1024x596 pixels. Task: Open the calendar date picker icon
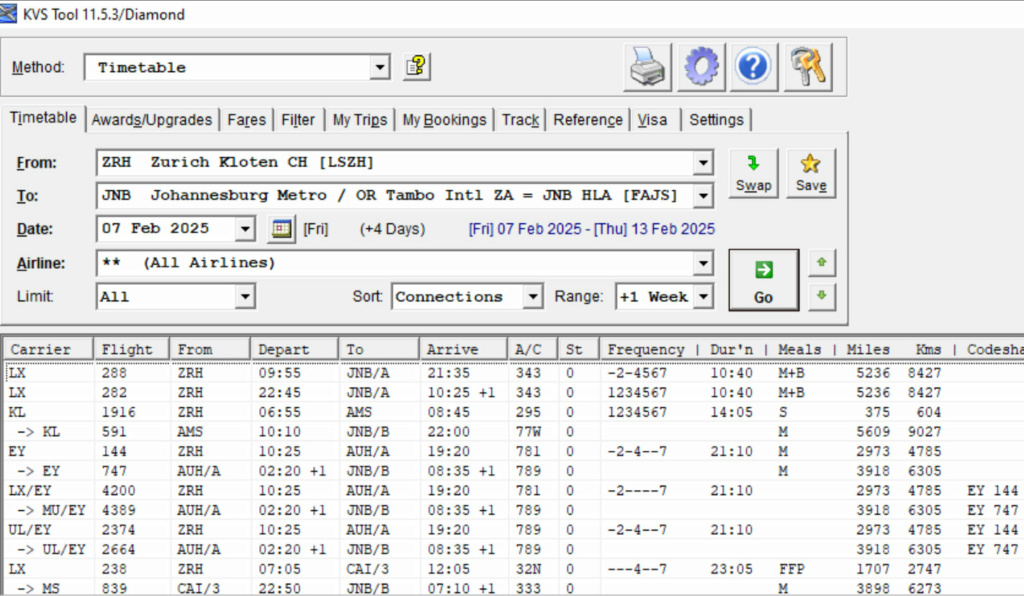coord(281,229)
